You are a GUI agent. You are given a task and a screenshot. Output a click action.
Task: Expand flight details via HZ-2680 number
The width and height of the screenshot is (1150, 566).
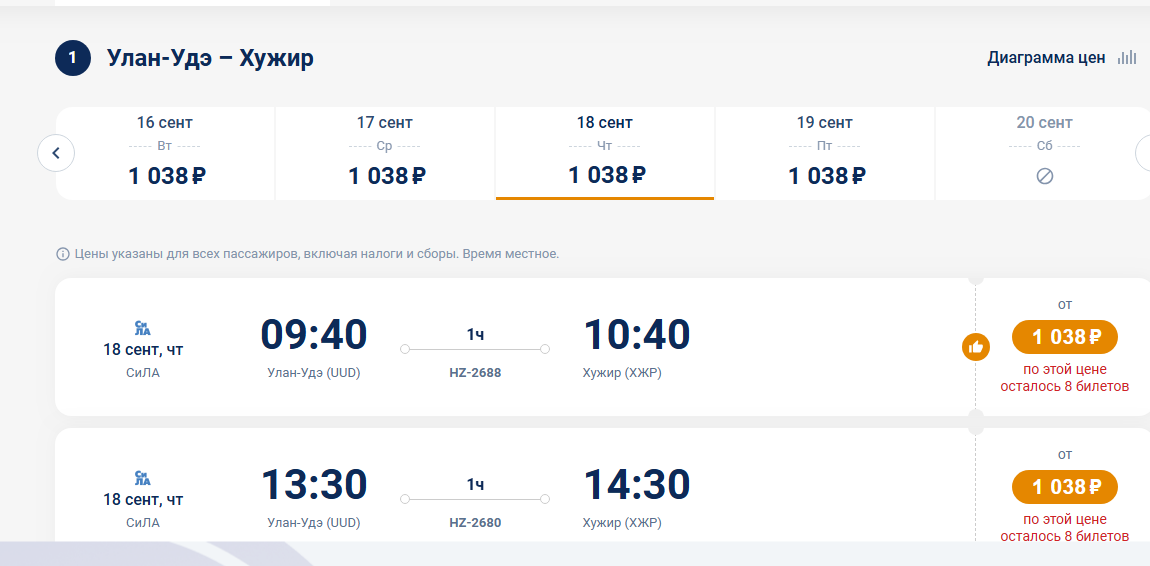475,523
